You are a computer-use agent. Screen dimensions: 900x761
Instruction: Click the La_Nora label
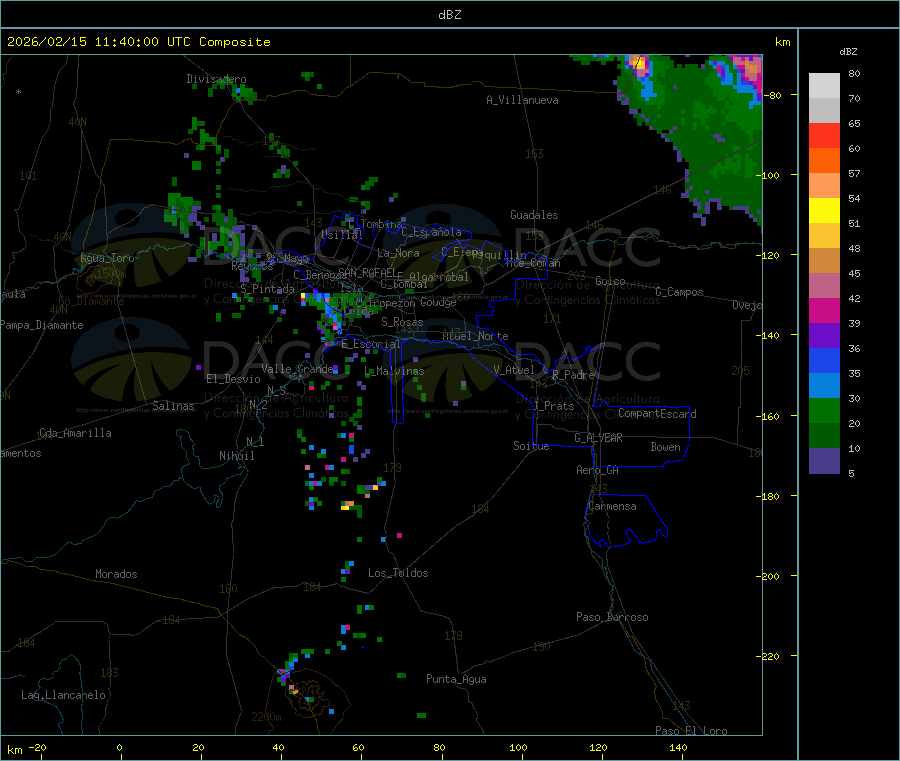click(x=398, y=253)
